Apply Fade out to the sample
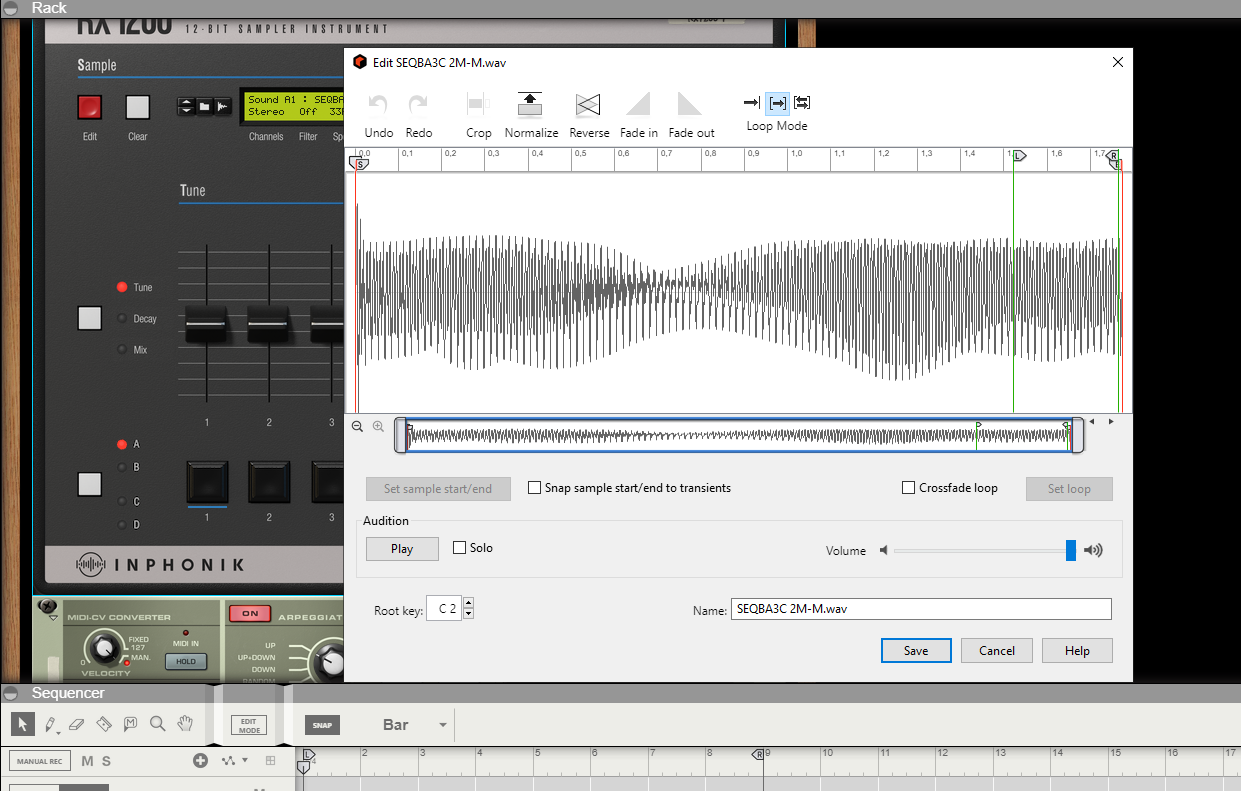Image resolution: width=1241 pixels, height=791 pixels. 690,104
